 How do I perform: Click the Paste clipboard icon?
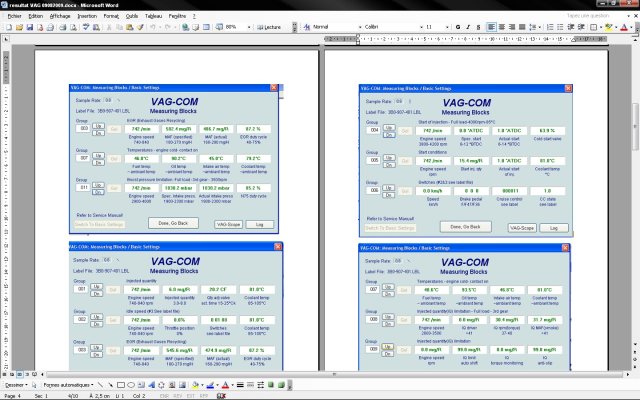tap(130, 27)
